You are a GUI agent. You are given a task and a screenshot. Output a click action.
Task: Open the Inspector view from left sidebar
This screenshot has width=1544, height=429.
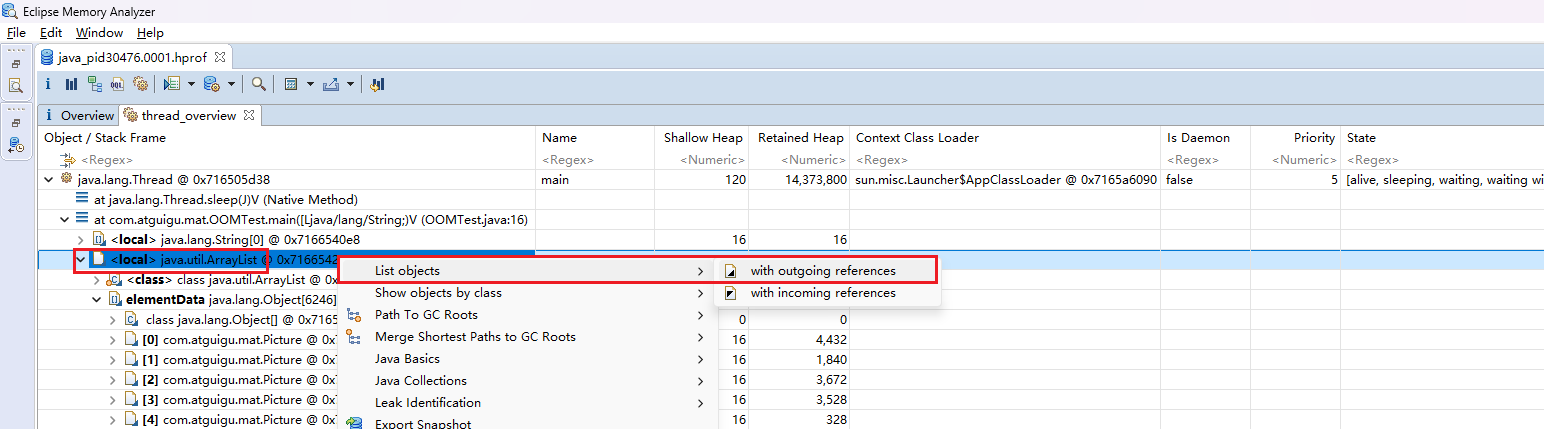pyautogui.click(x=16, y=86)
